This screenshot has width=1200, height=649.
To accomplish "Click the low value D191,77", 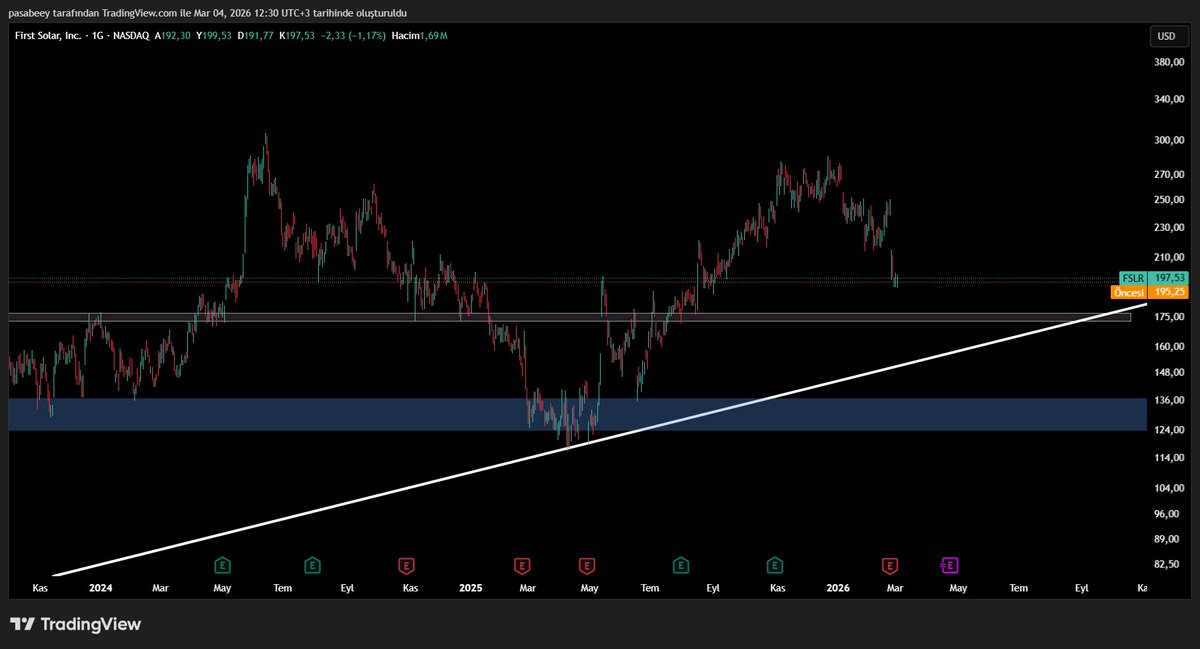I will click(257, 36).
